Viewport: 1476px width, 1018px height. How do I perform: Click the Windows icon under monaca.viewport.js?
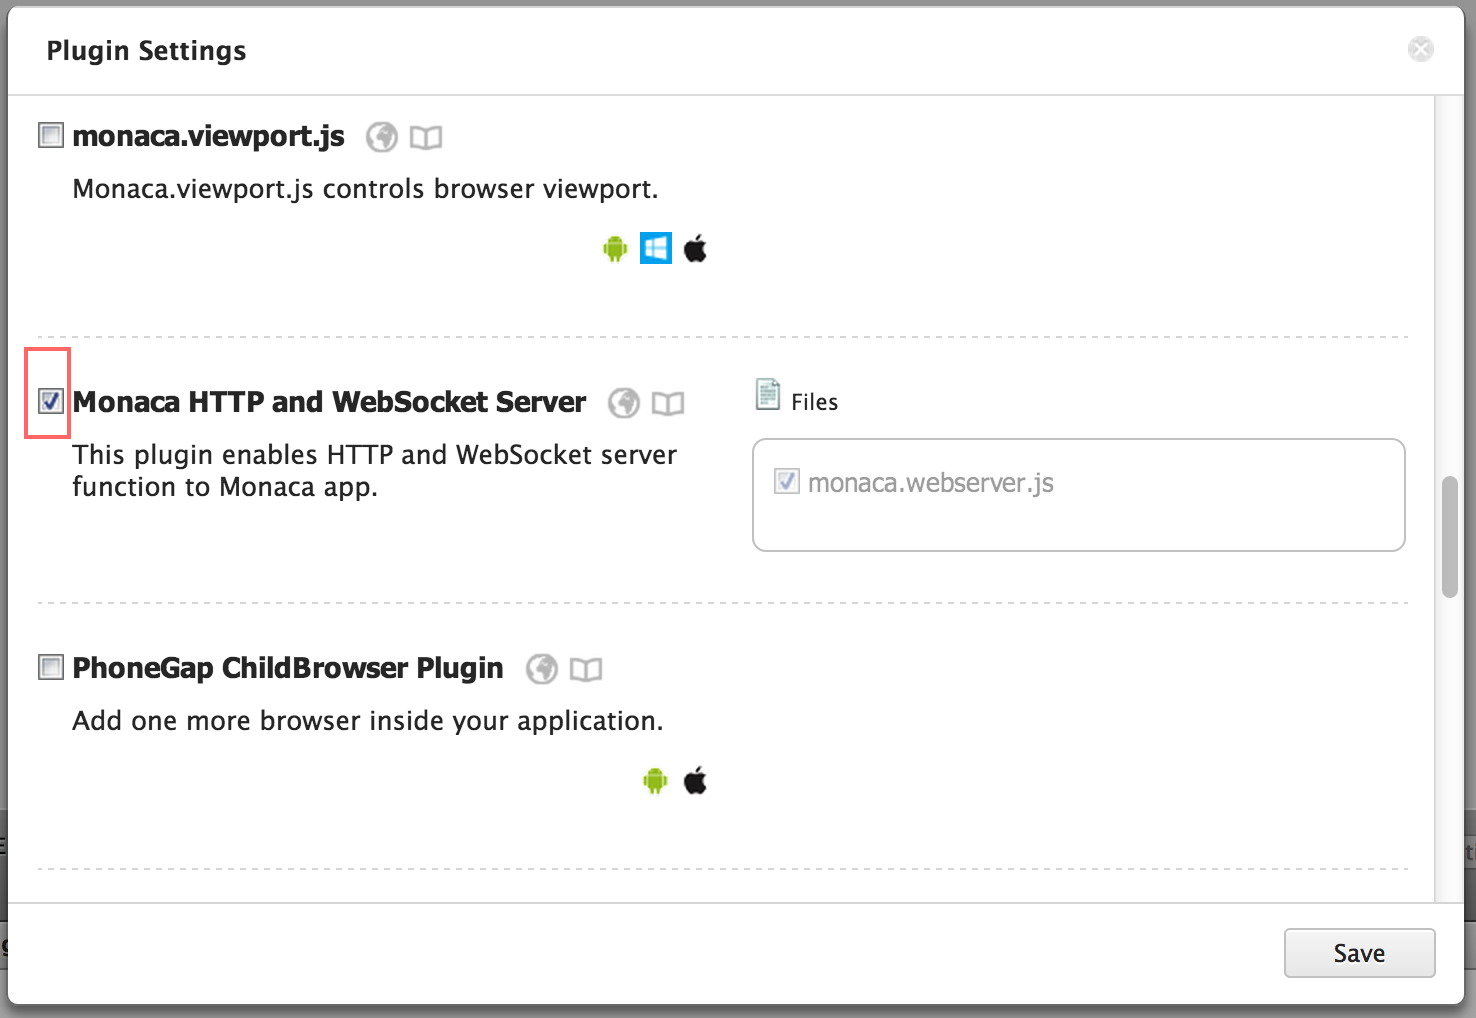[656, 248]
